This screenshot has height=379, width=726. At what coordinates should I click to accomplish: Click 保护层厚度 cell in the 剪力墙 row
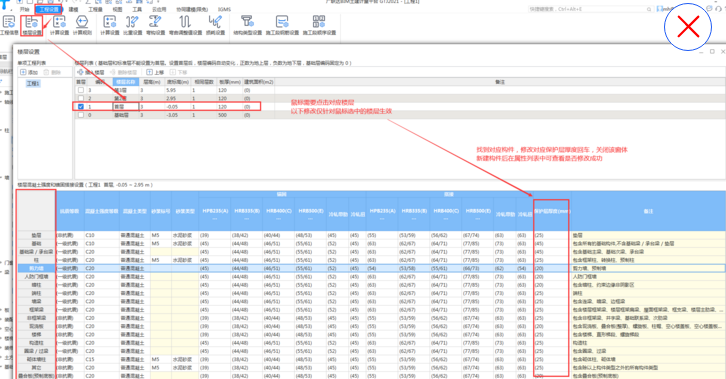coord(551,268)
